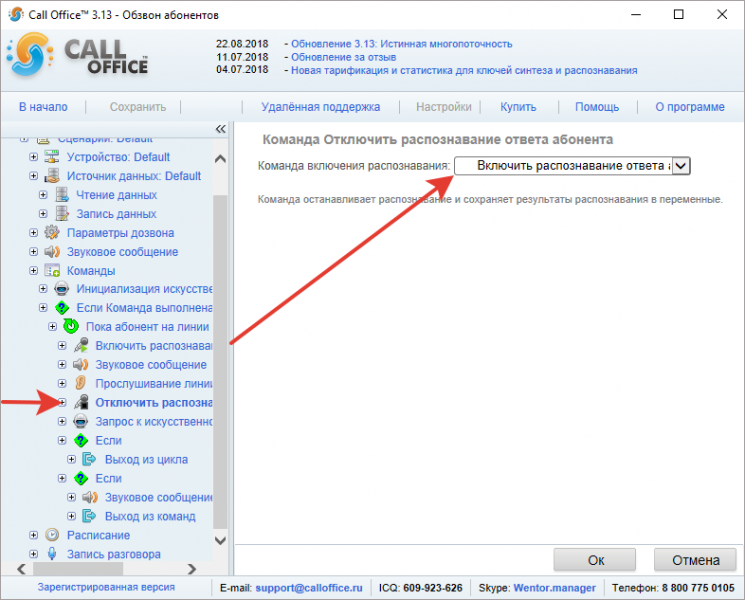Viewport: 745px width, 600px height.
Task: Click the ear icon for Прослушивание линии
Action: pyautogui.click(x=80, y=383)
